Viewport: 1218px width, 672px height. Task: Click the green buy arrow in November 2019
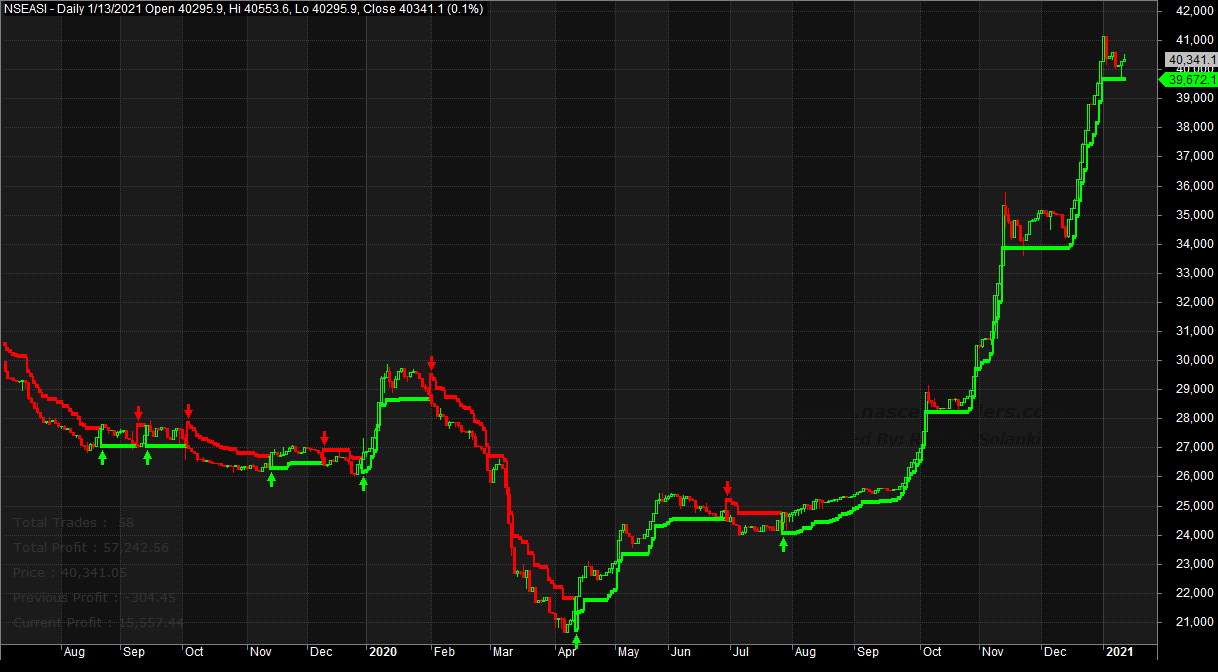click(271, 480)
